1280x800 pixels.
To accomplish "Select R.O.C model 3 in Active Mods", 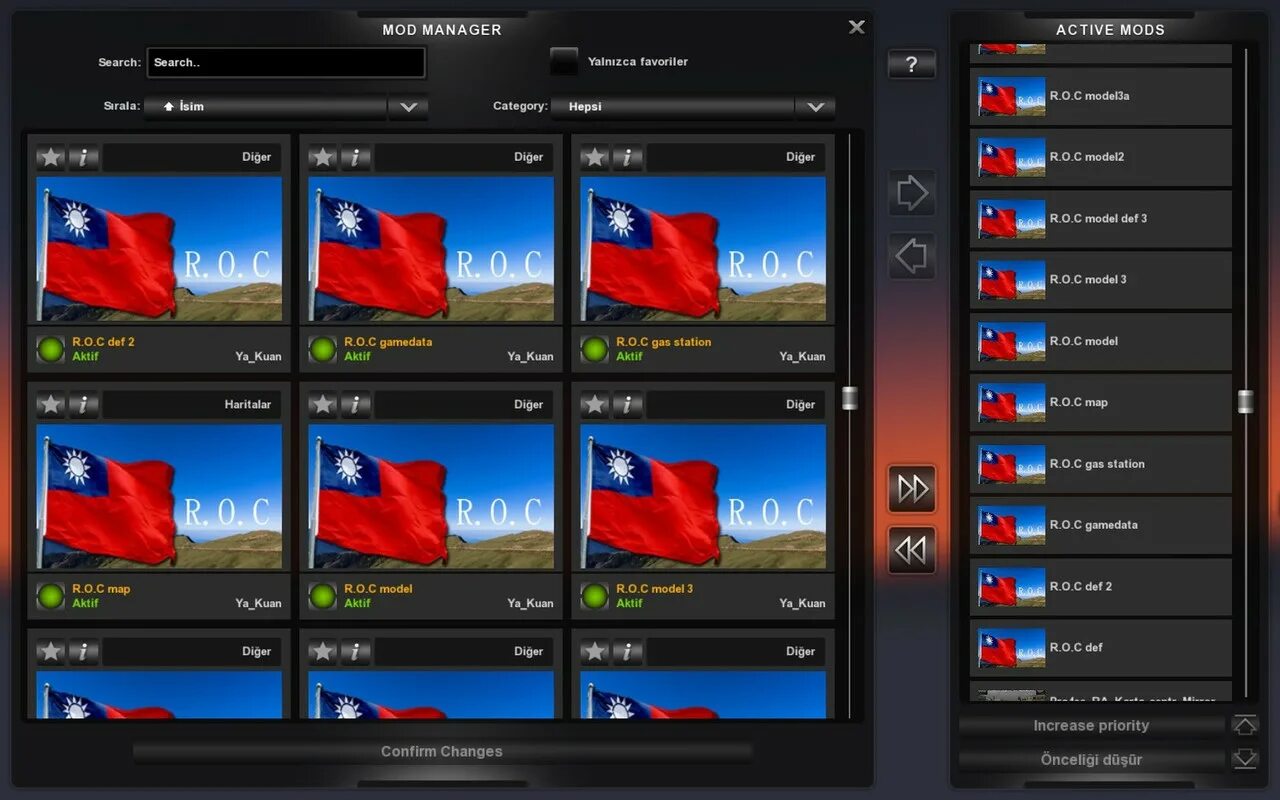I will pos(1101,280).
